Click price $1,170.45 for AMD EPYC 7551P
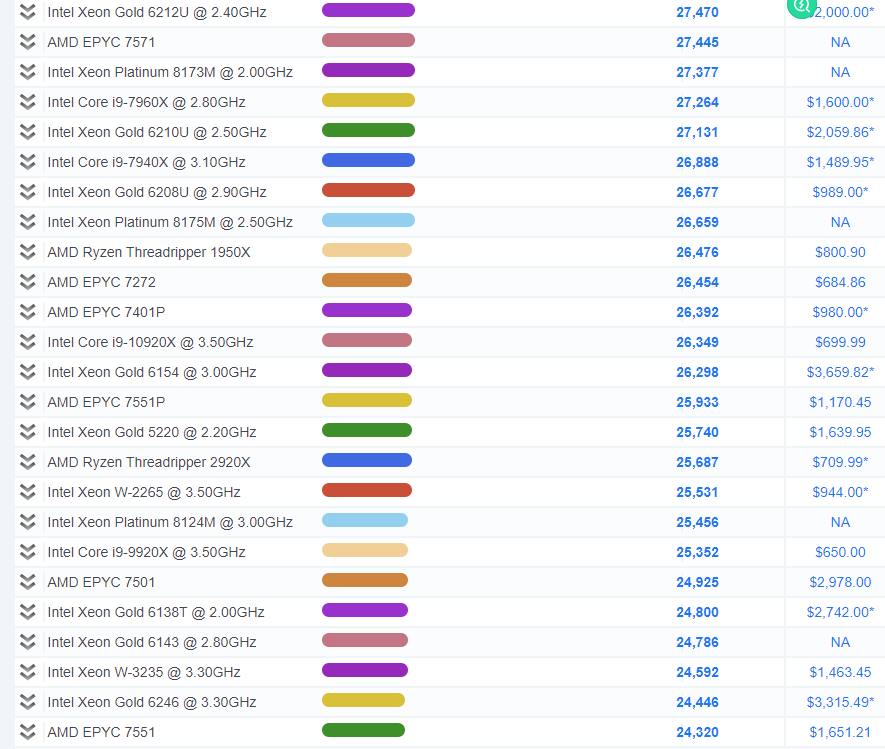The image size is (885, 749). click(840, 402)
